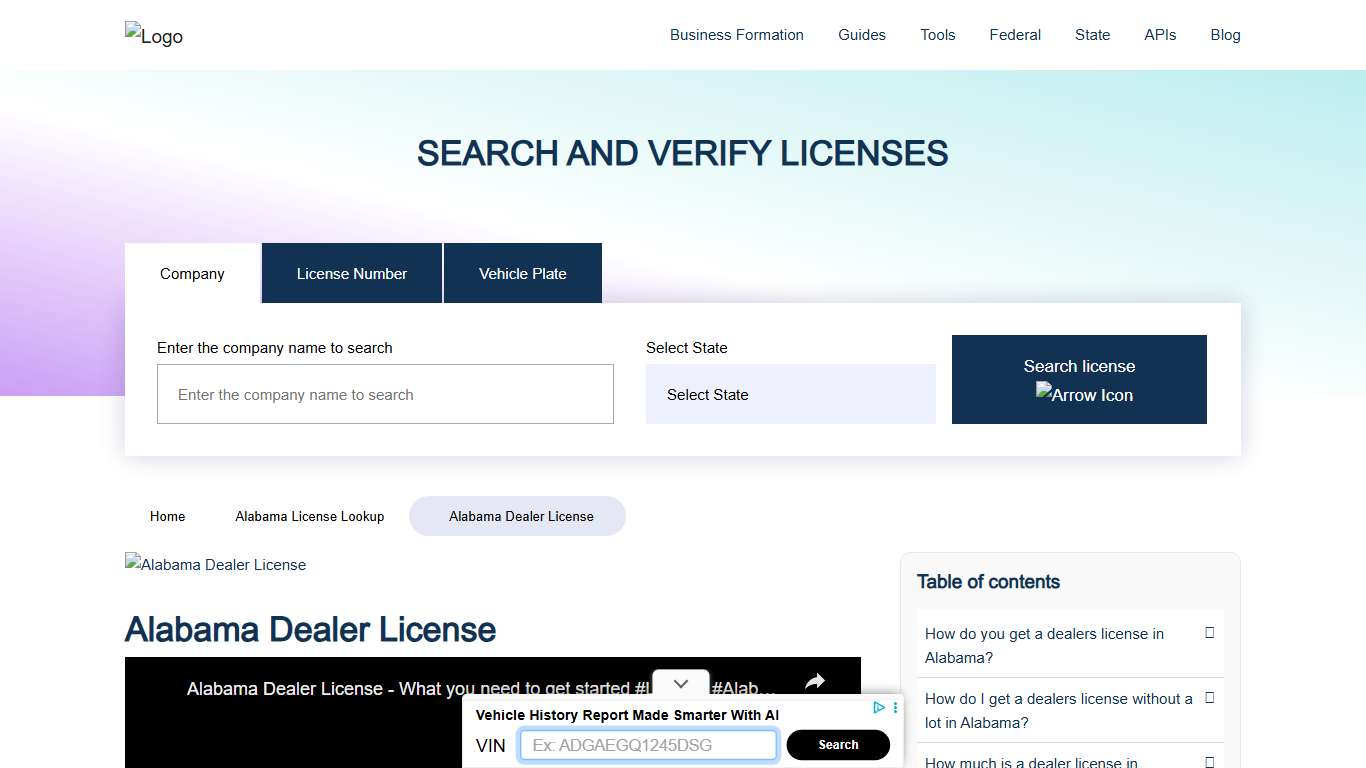1366x768 pixels.
Task: Switch to the License Number tab
Action: coord(351,272)
